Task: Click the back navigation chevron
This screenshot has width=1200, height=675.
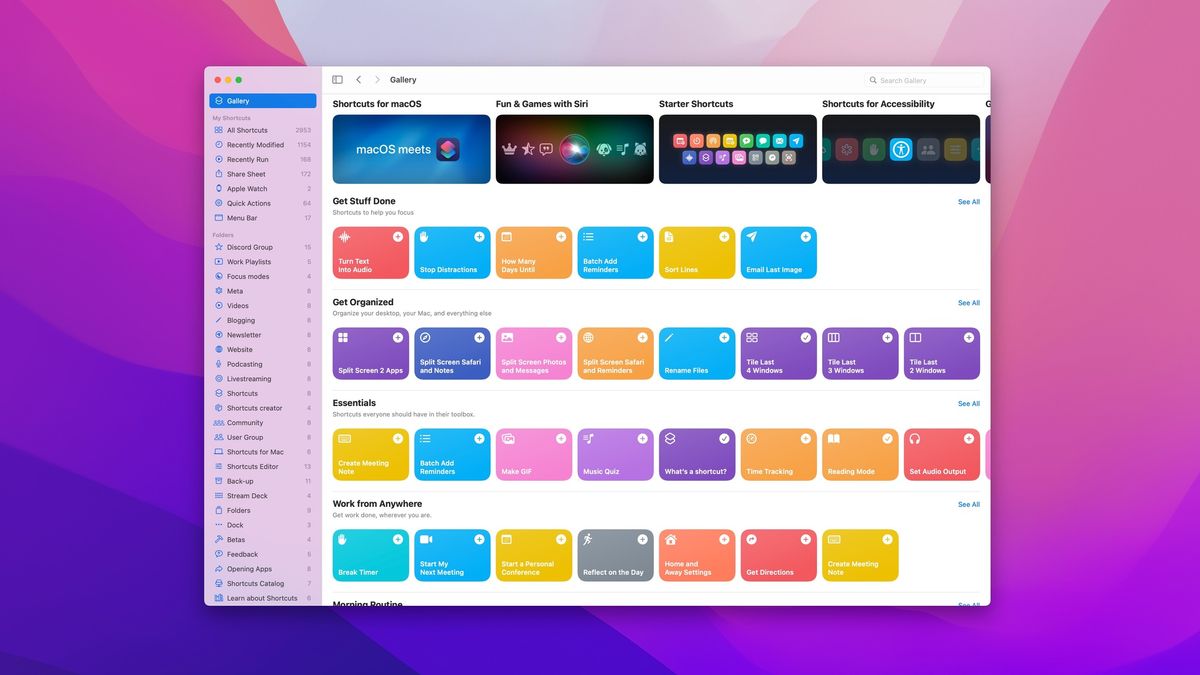Action: 358,79
